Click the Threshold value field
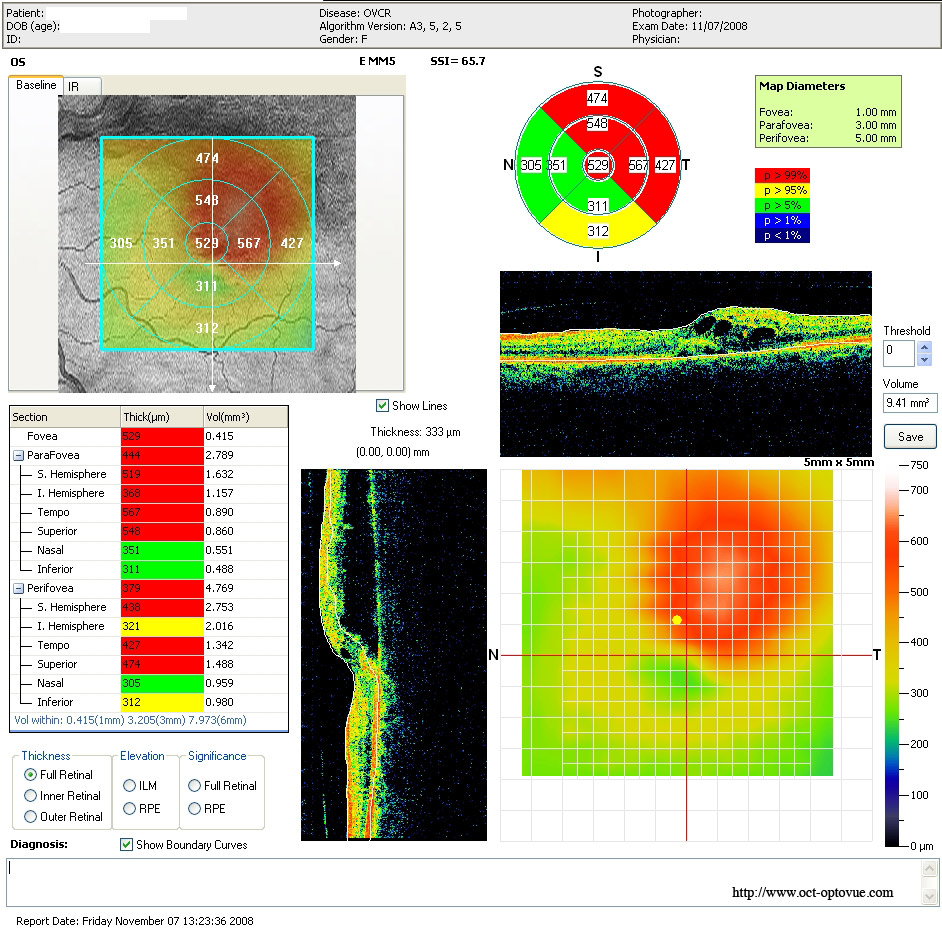 click(899, 353)
